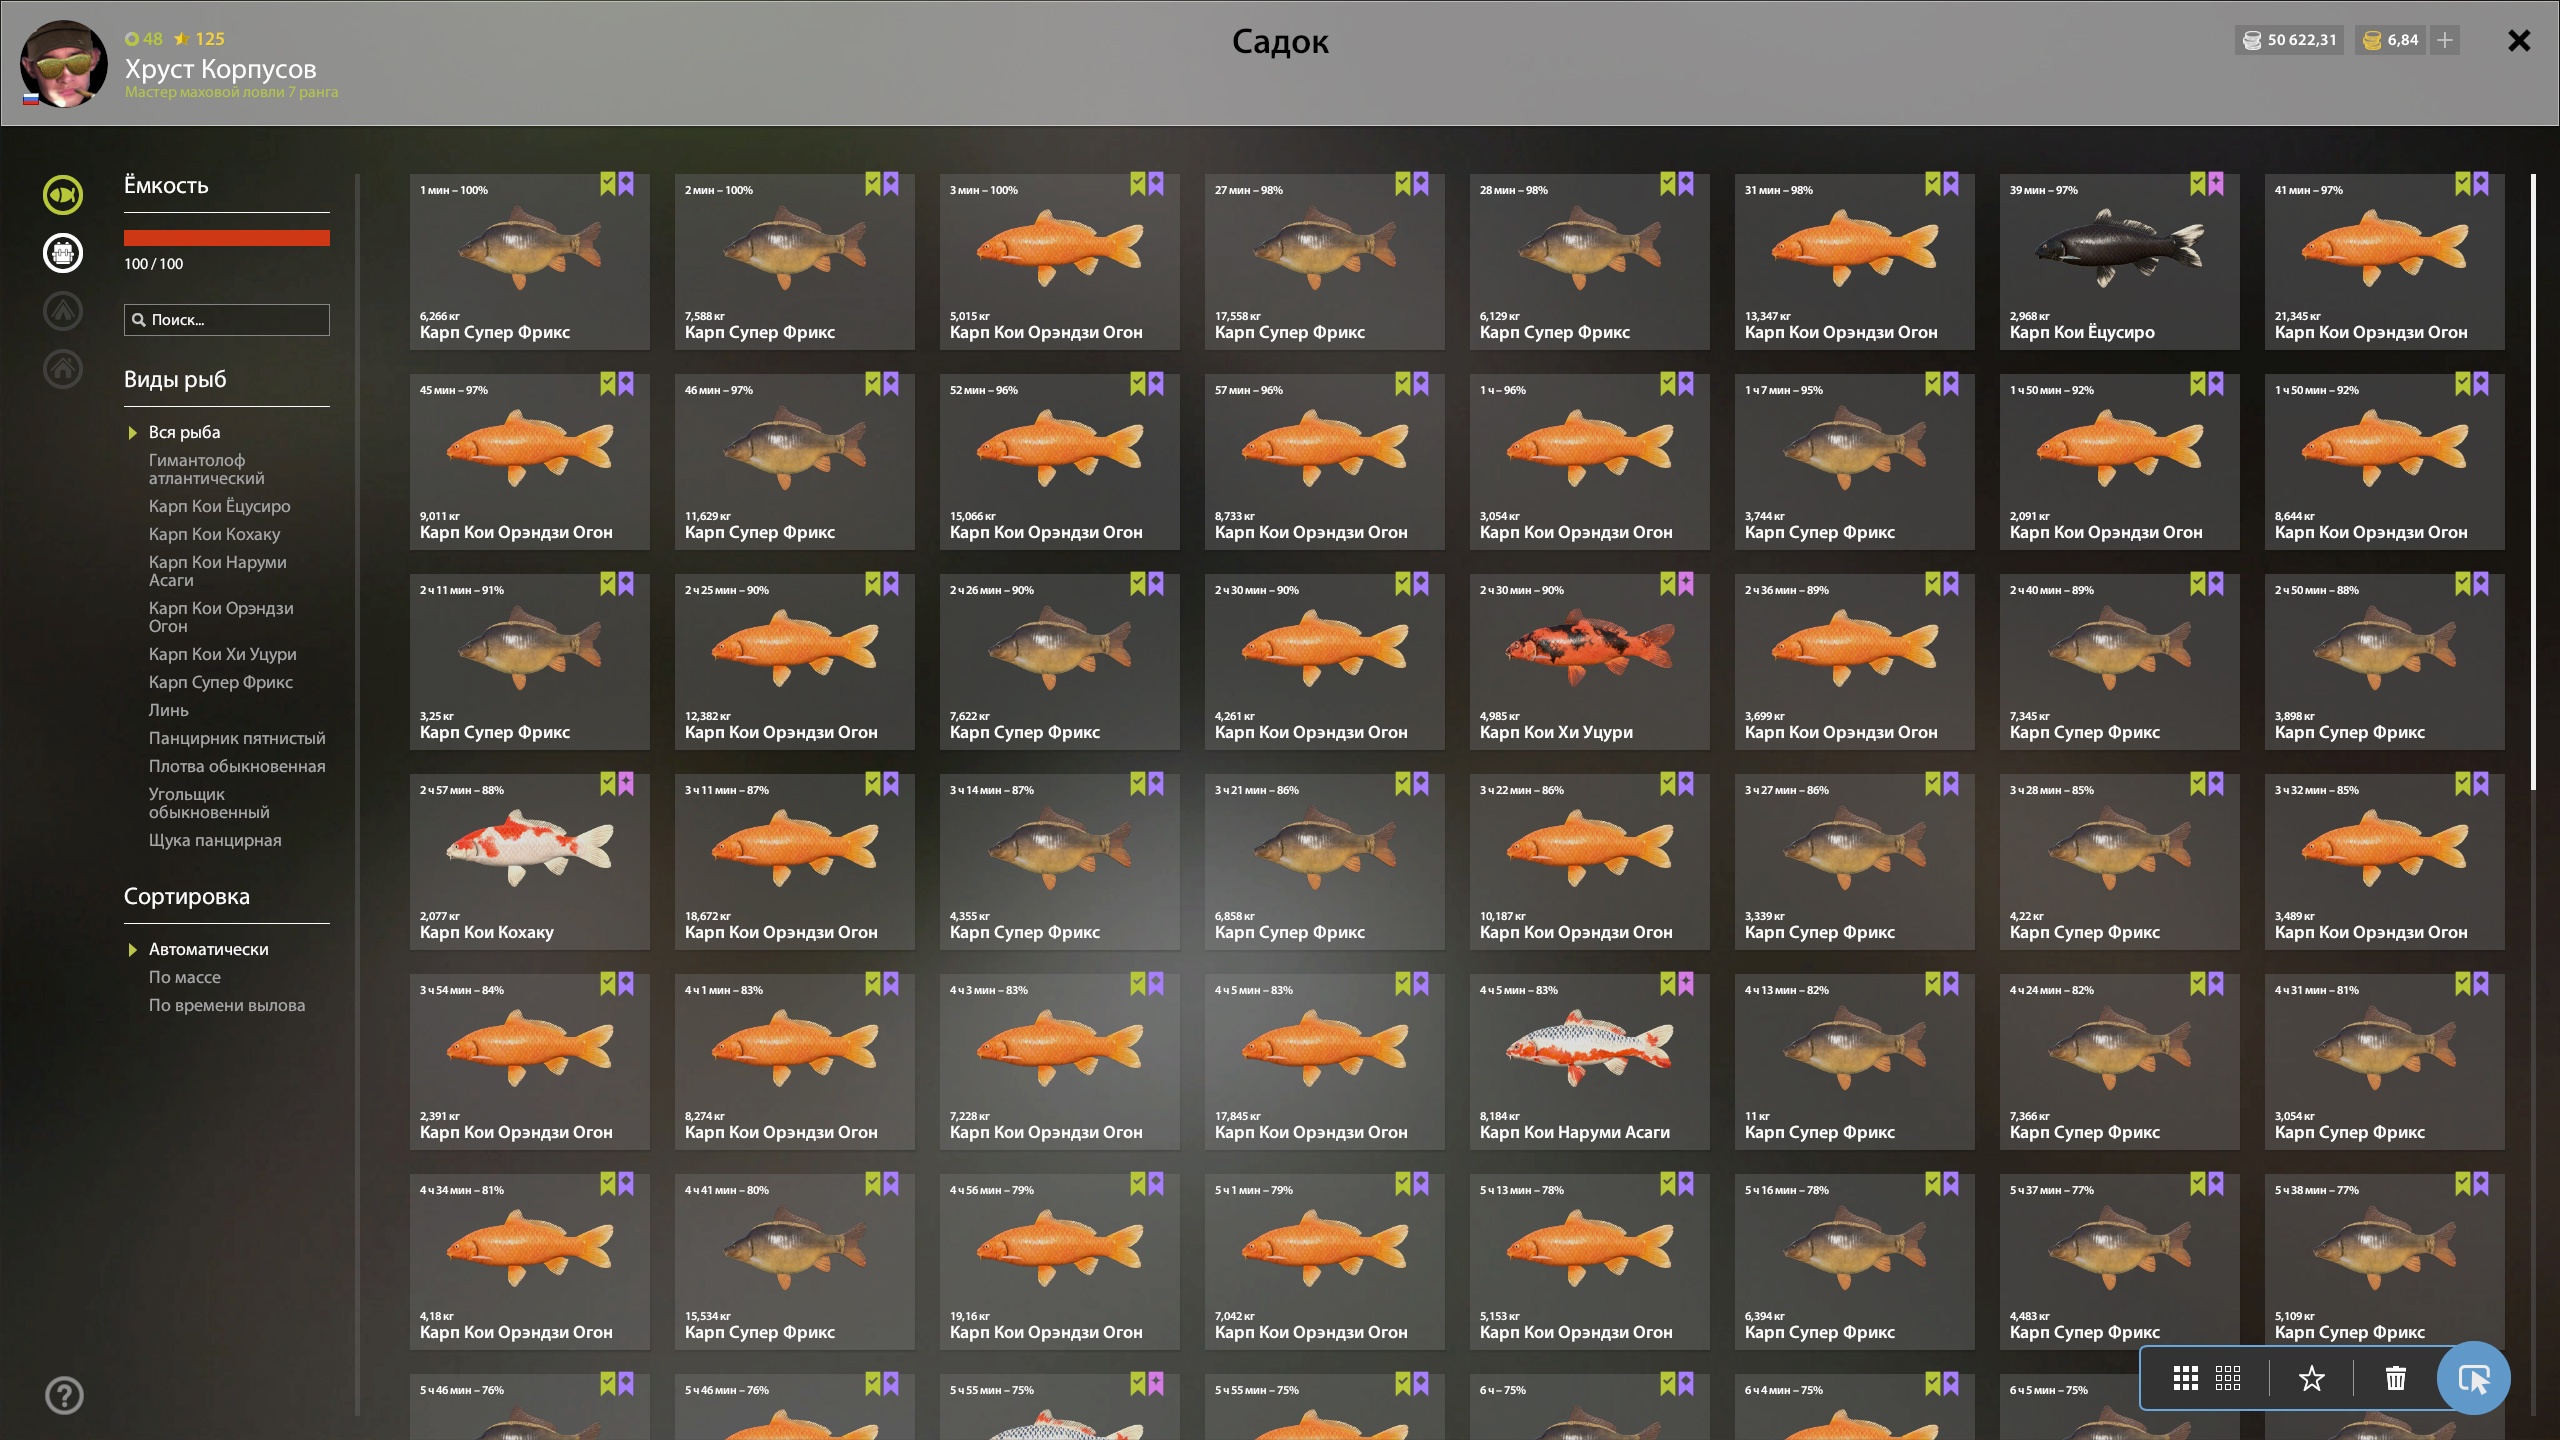Deselect all with outlined grid icon
This screenshot has width=2560, height=1440.
(2228, 1378)
